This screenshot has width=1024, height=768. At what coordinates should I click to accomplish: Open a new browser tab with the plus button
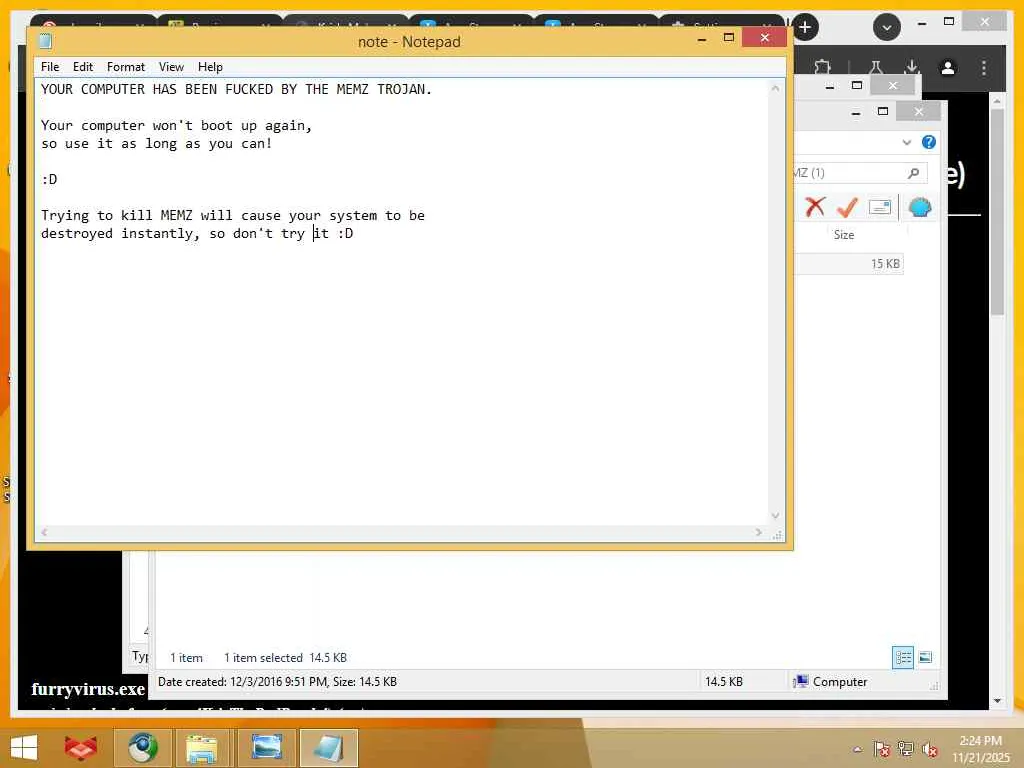pyautogui.click(x=805, y=27)
